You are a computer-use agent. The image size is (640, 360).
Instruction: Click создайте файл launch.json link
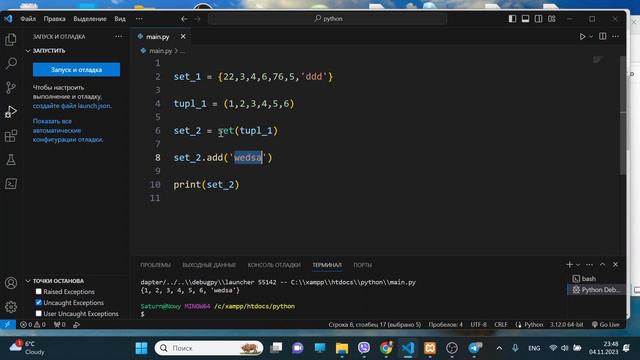click(72, 106)
